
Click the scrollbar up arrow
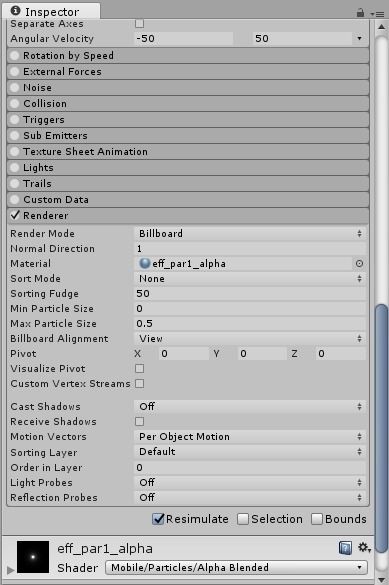click(x=381, y=27)
